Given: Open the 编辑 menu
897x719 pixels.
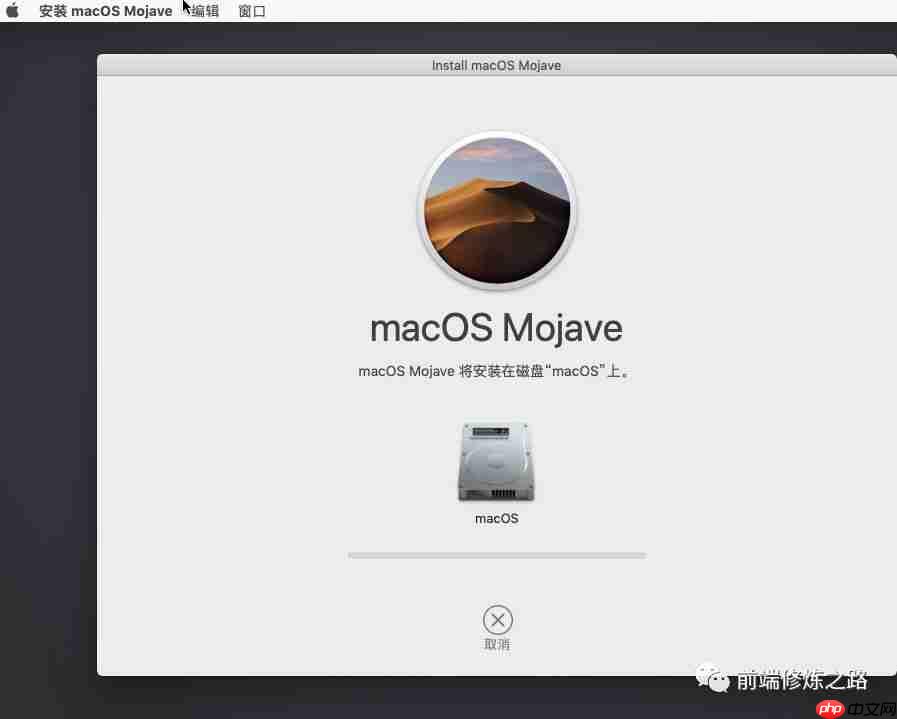Looking at the screenshot, I should (205, 11).
